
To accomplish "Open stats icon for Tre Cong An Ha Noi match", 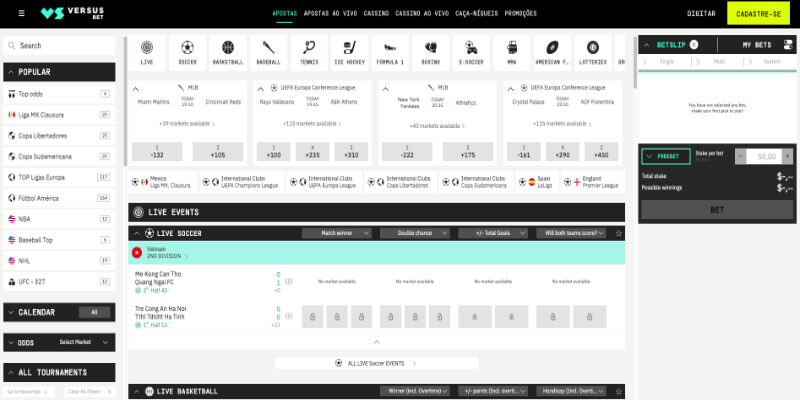I will (x=289, y=316).
